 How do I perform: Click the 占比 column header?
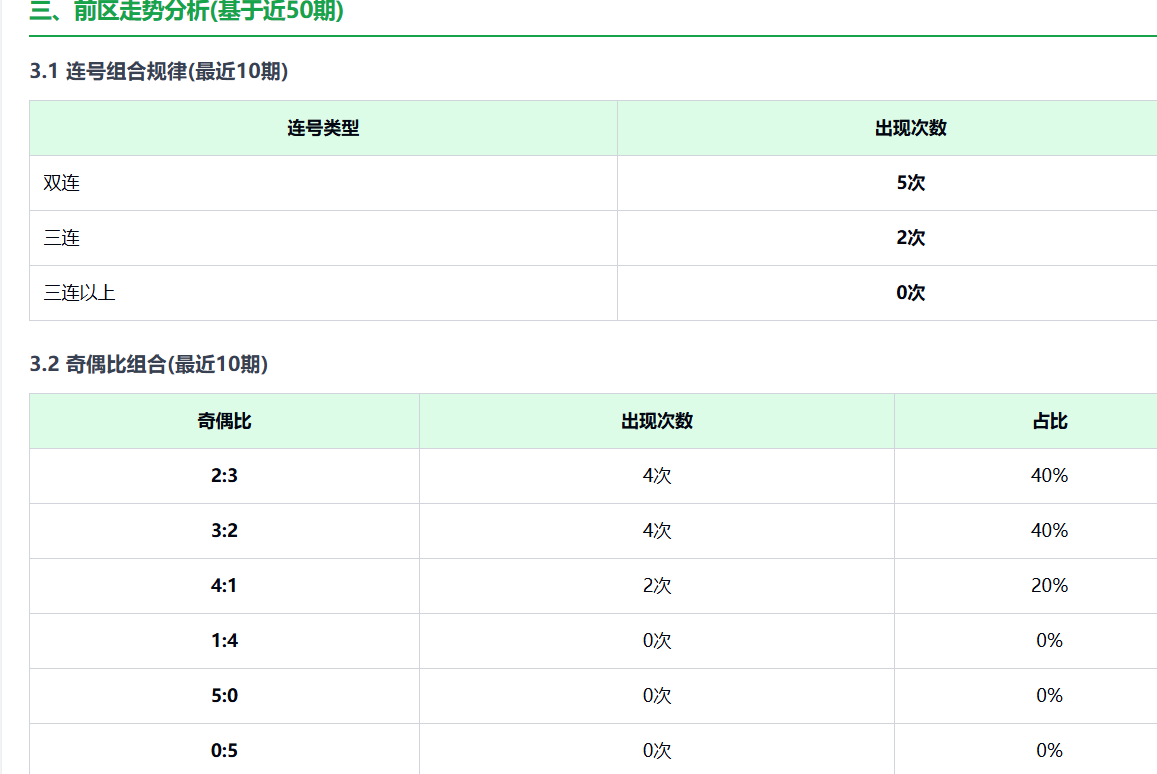(1049, 421)
